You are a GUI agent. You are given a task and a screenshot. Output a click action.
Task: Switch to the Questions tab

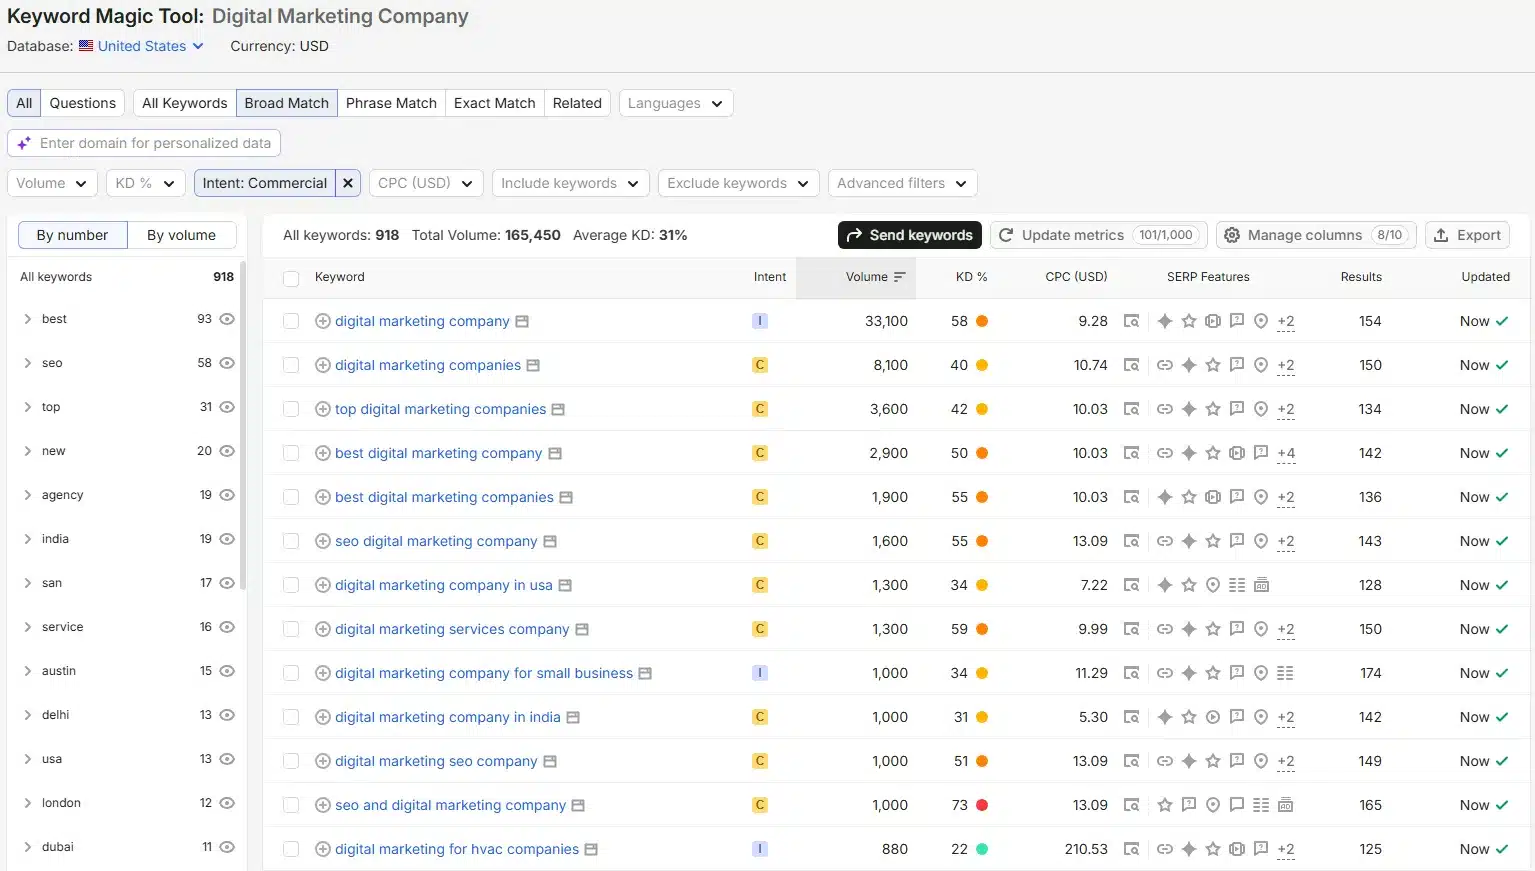coord(83,103)
